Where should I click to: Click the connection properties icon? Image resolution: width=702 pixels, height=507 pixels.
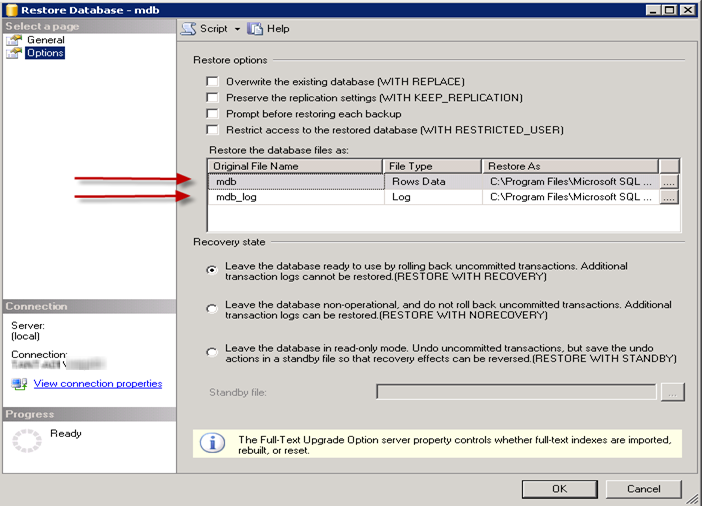click(19, 383)
